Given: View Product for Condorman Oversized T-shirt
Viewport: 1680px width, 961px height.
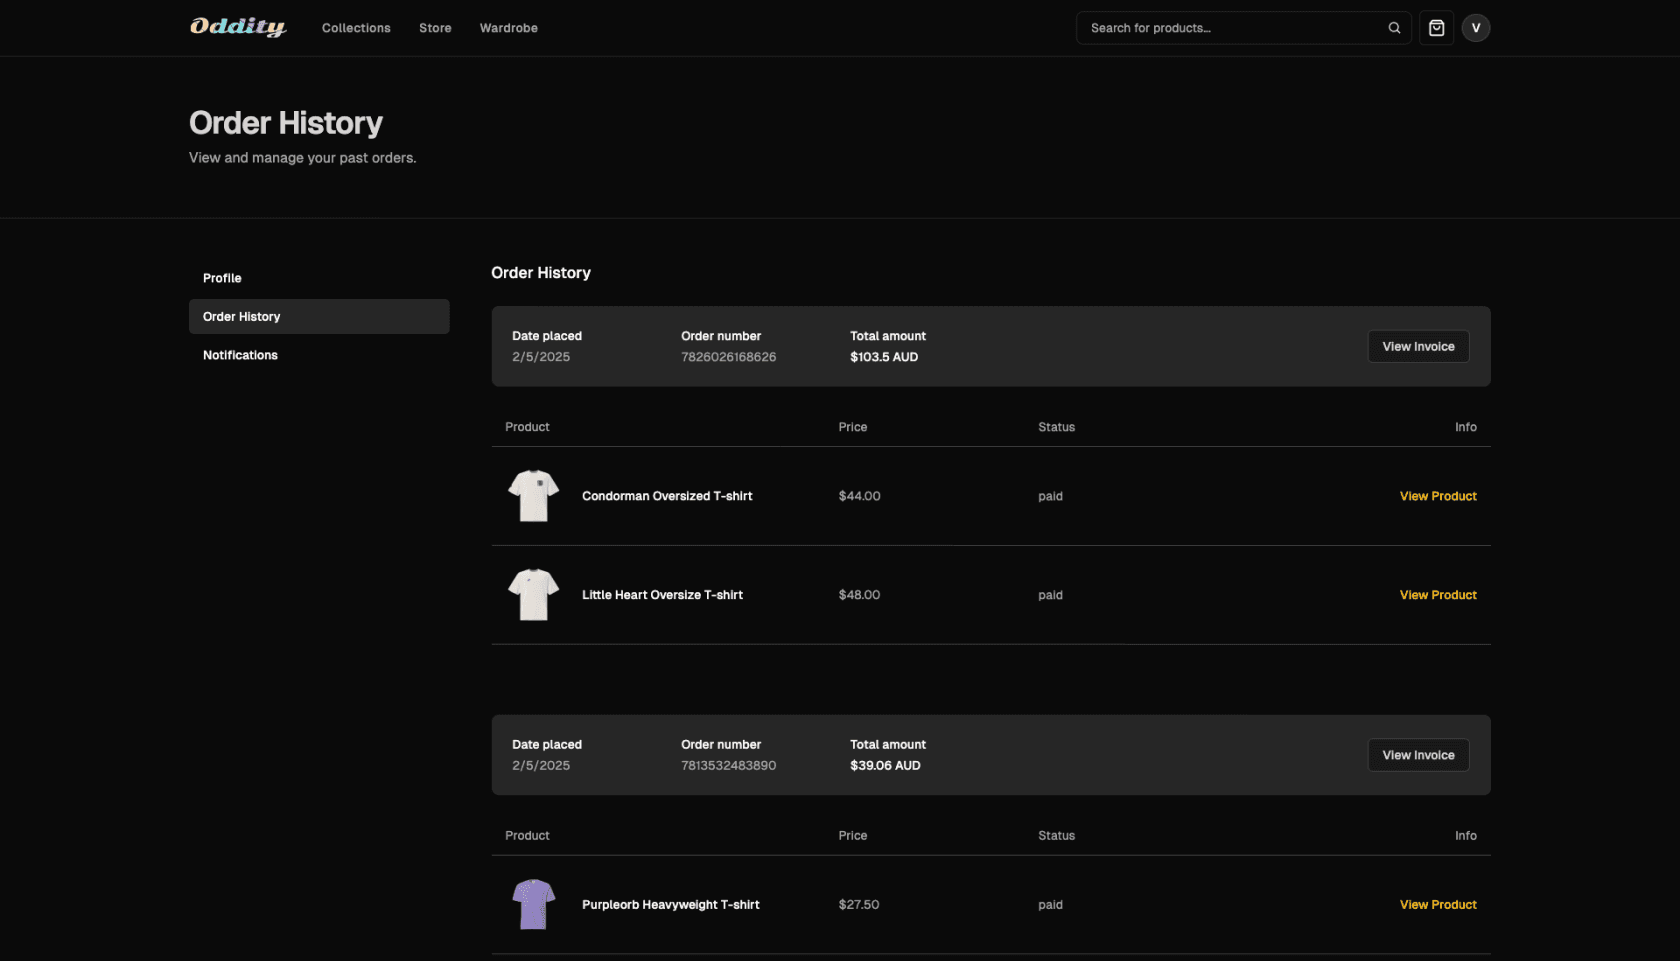Looking at the screenshot, I should tap(1438, 495).
